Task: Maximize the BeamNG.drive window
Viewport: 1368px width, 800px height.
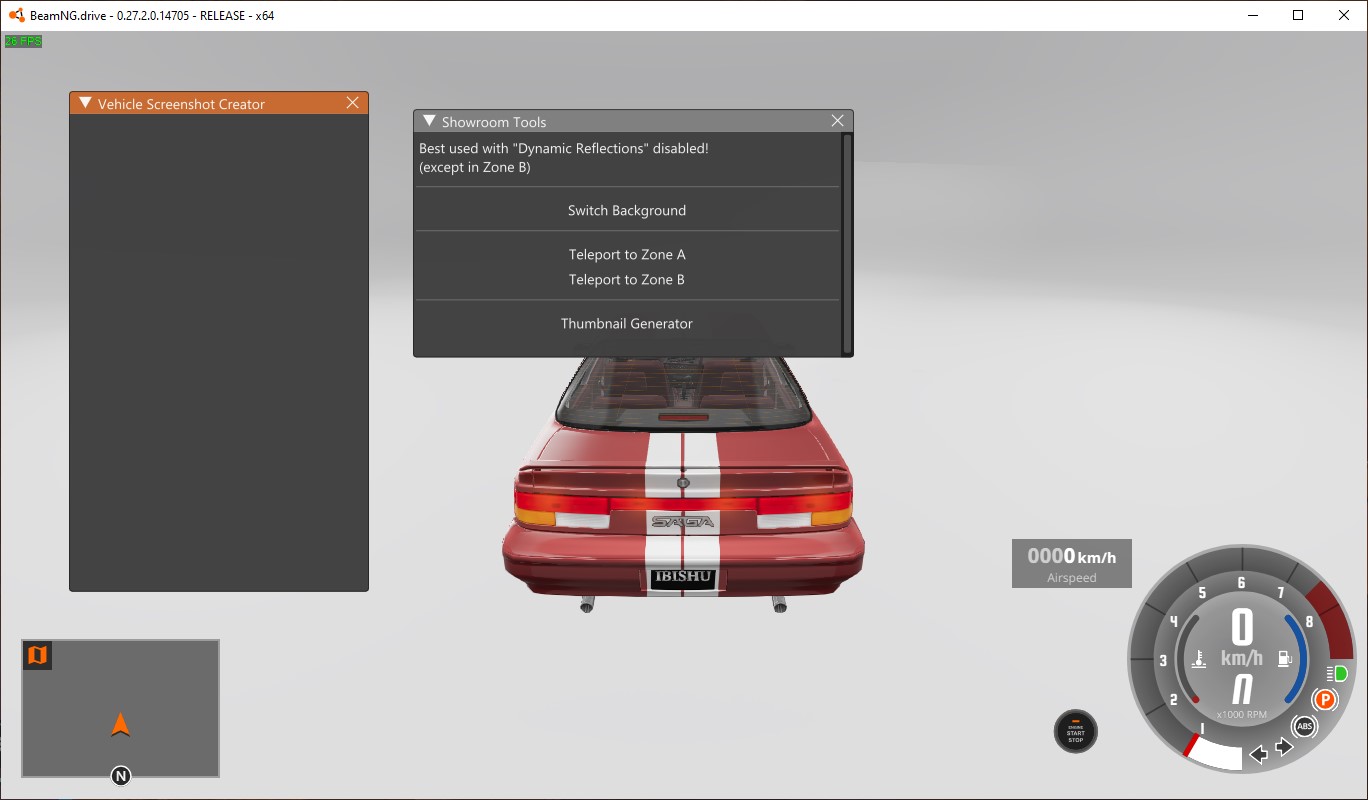Action: click(1298, 15)
